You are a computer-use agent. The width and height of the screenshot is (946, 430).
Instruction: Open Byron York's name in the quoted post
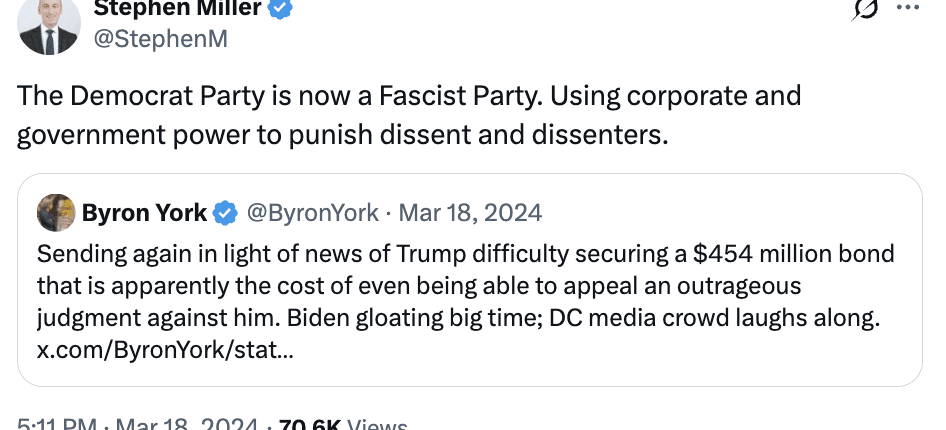coord(144,212)
